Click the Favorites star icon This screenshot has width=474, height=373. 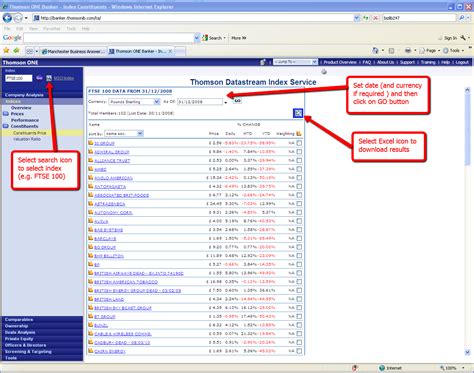pos(6,51)
